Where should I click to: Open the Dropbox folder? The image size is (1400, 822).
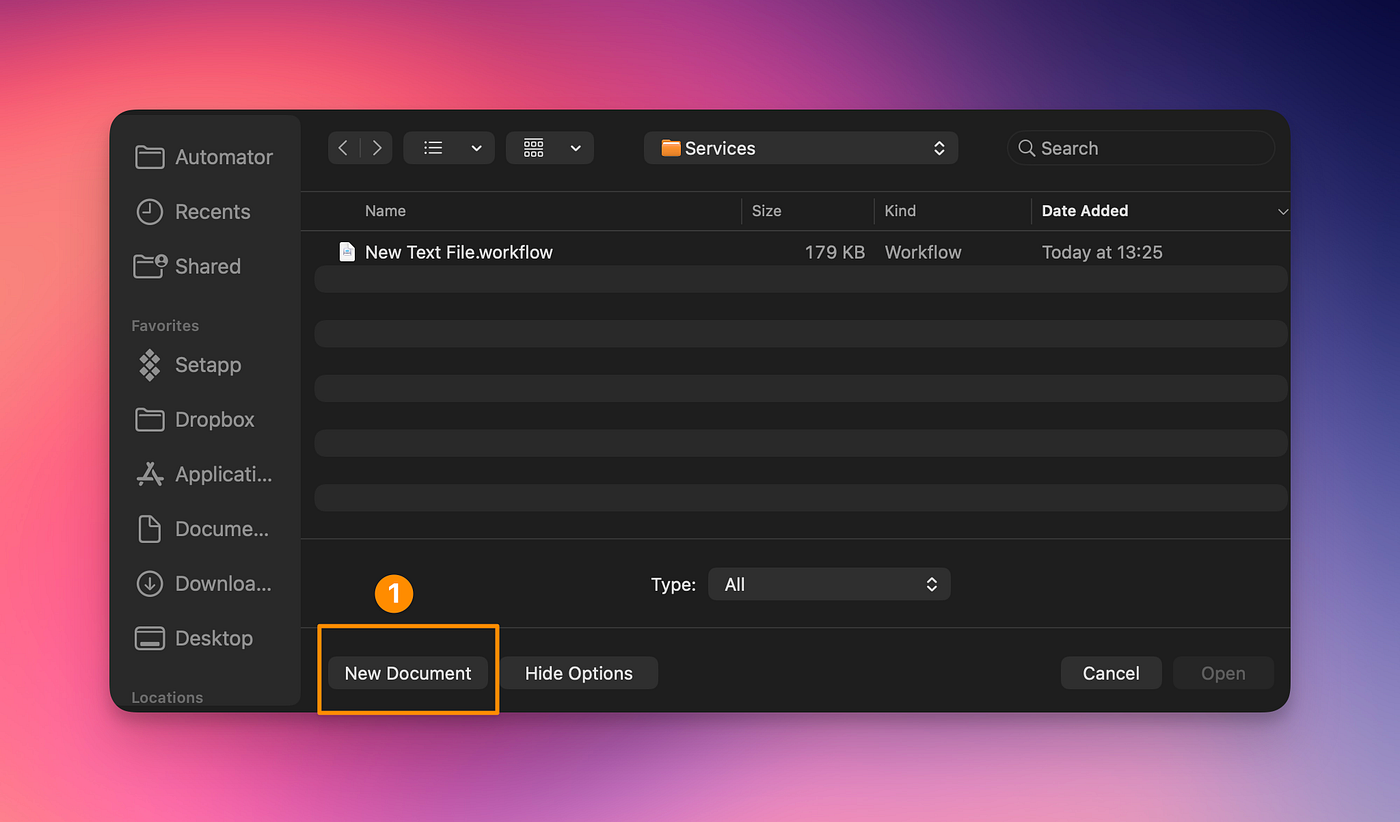click(x=214, y=419)
